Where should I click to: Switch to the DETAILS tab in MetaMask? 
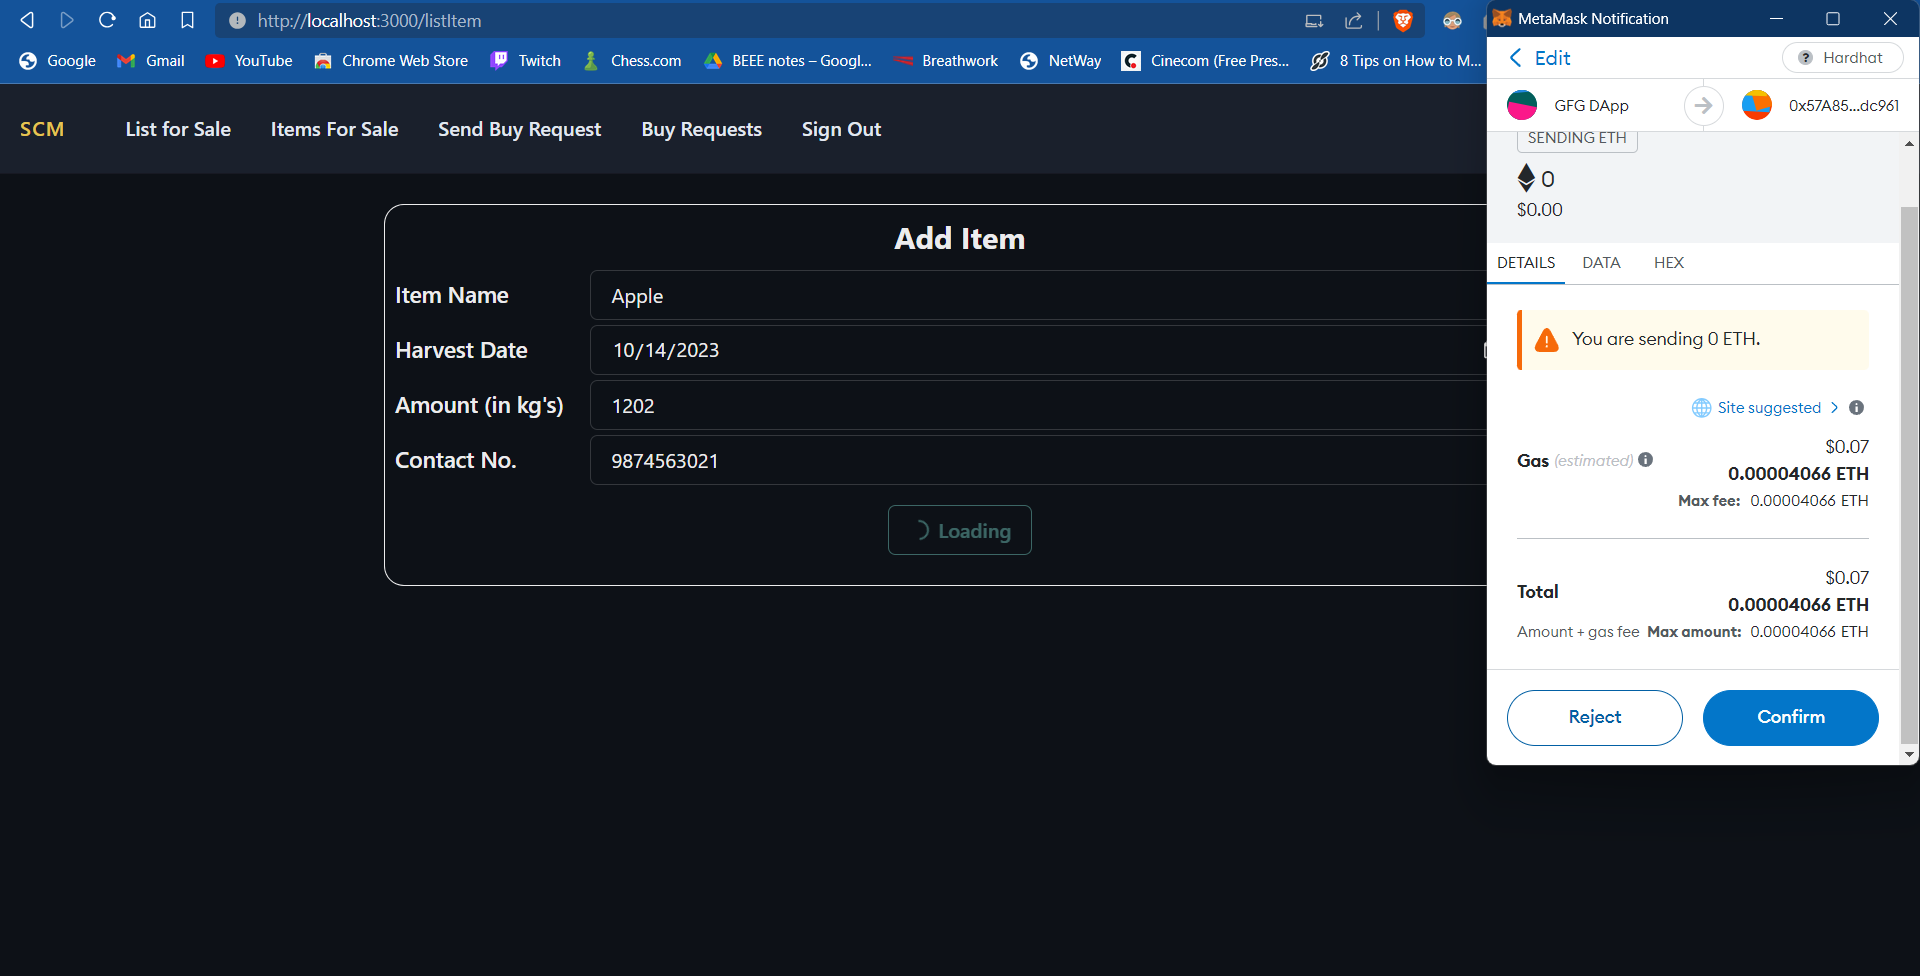coord(1526,263)
